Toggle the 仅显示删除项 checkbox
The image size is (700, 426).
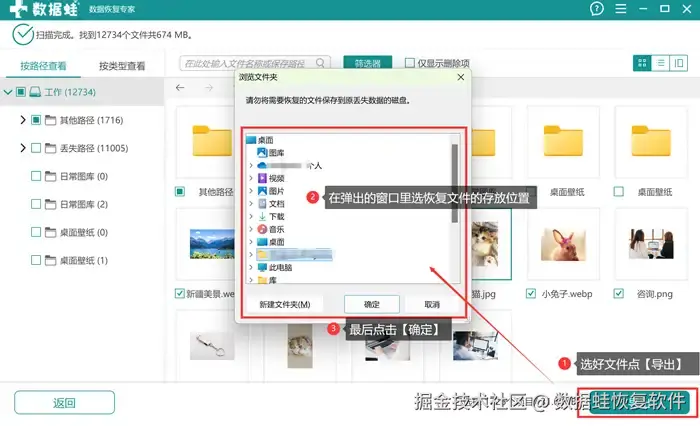click(x=409, y=63)
